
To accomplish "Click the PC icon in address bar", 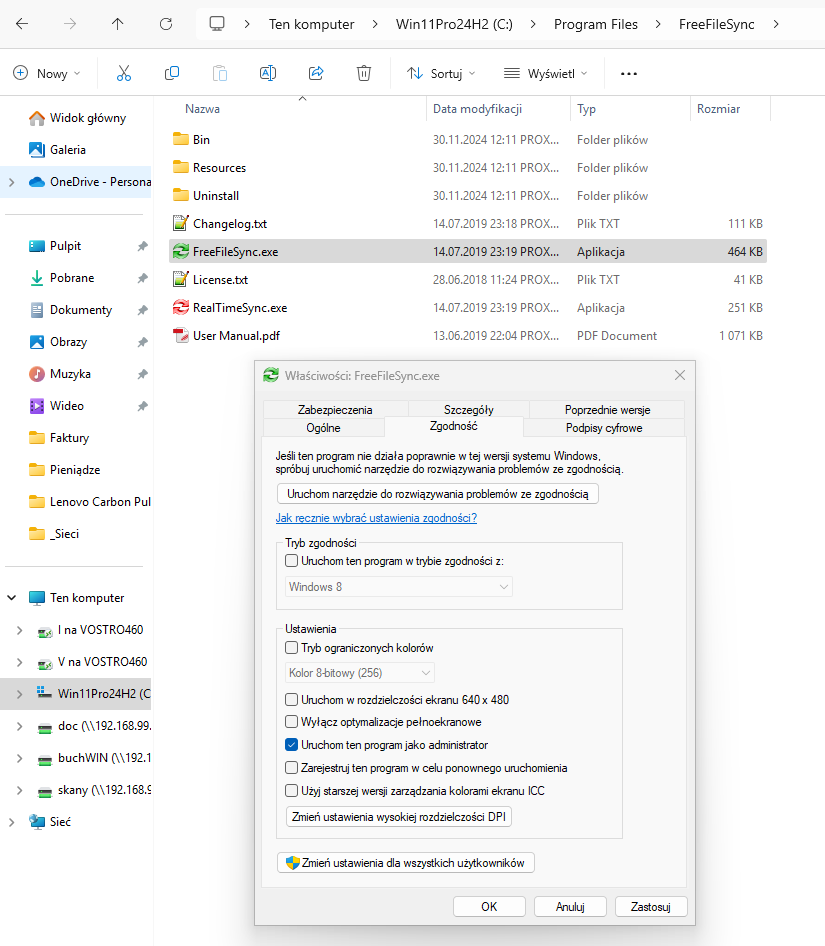I will (217, 24).
